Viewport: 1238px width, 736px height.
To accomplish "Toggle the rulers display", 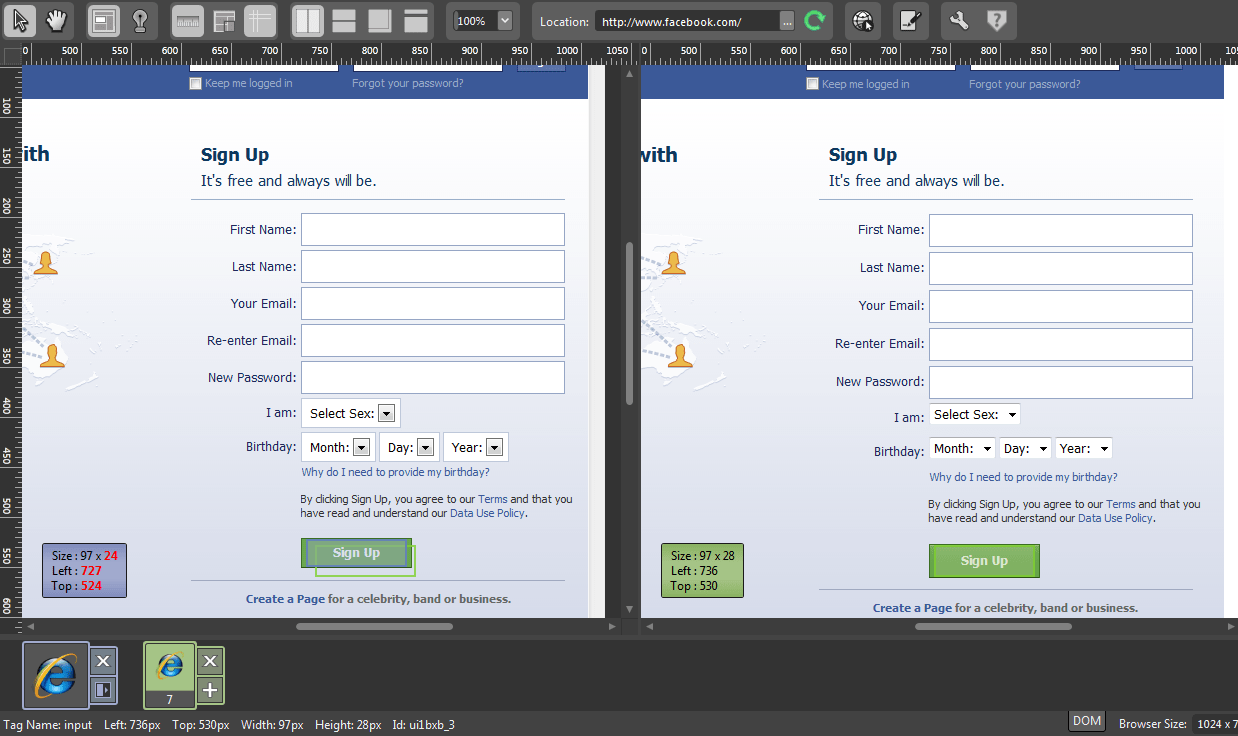I will pos(188,20).
